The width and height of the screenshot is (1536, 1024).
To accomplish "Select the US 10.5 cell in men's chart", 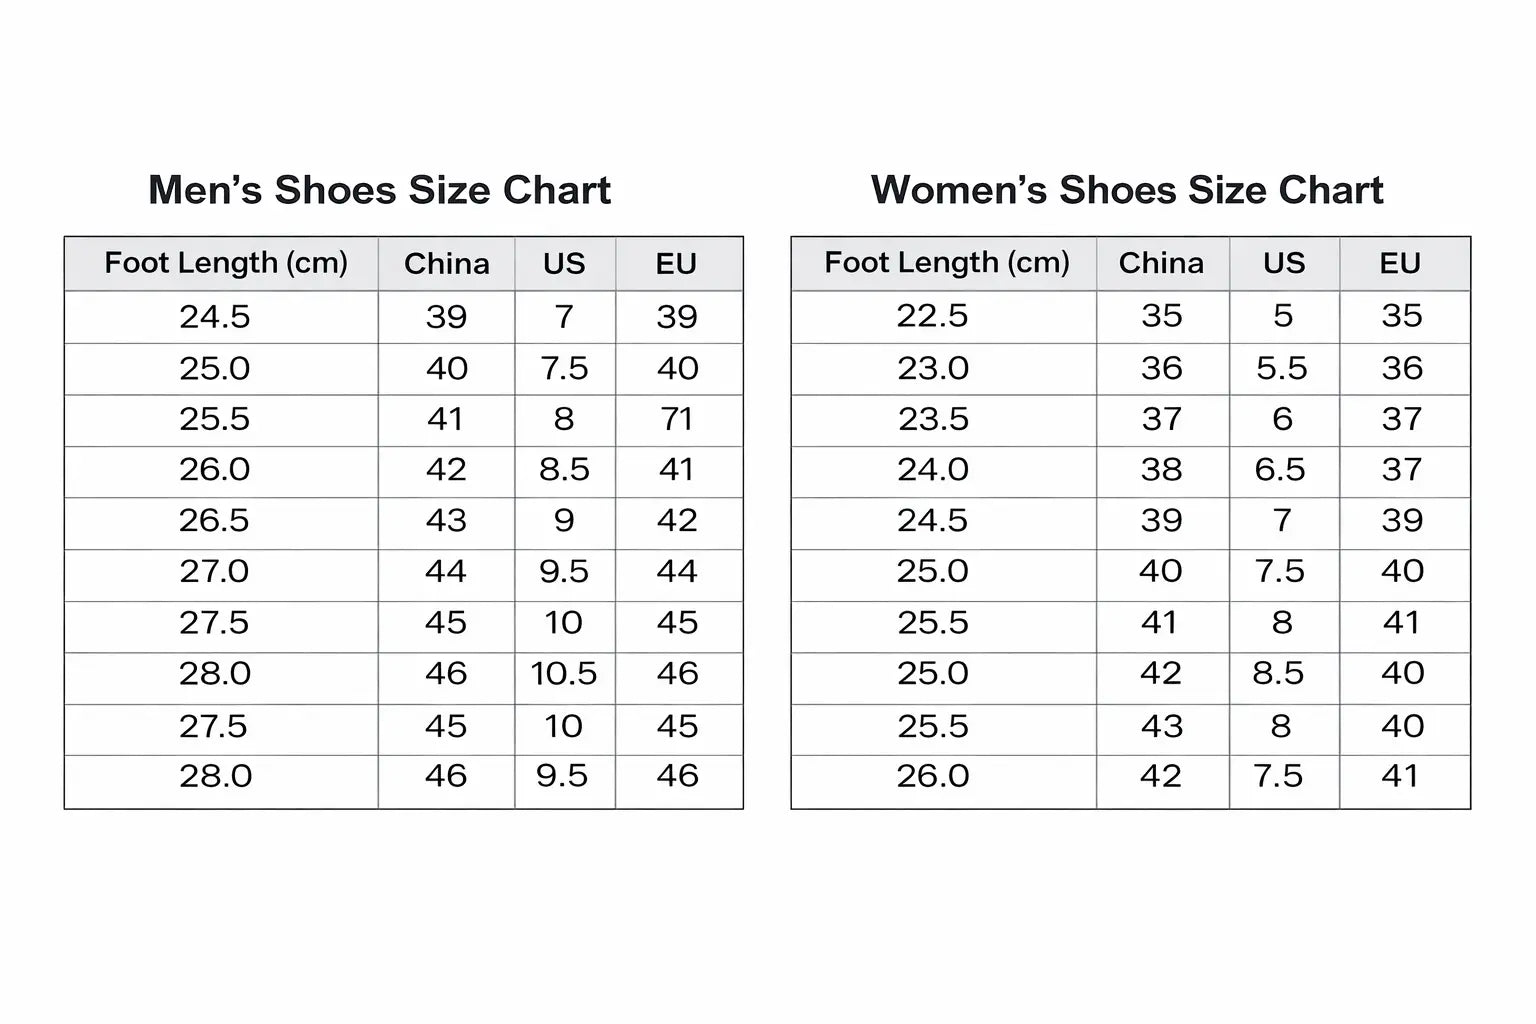I will [564, 674].
